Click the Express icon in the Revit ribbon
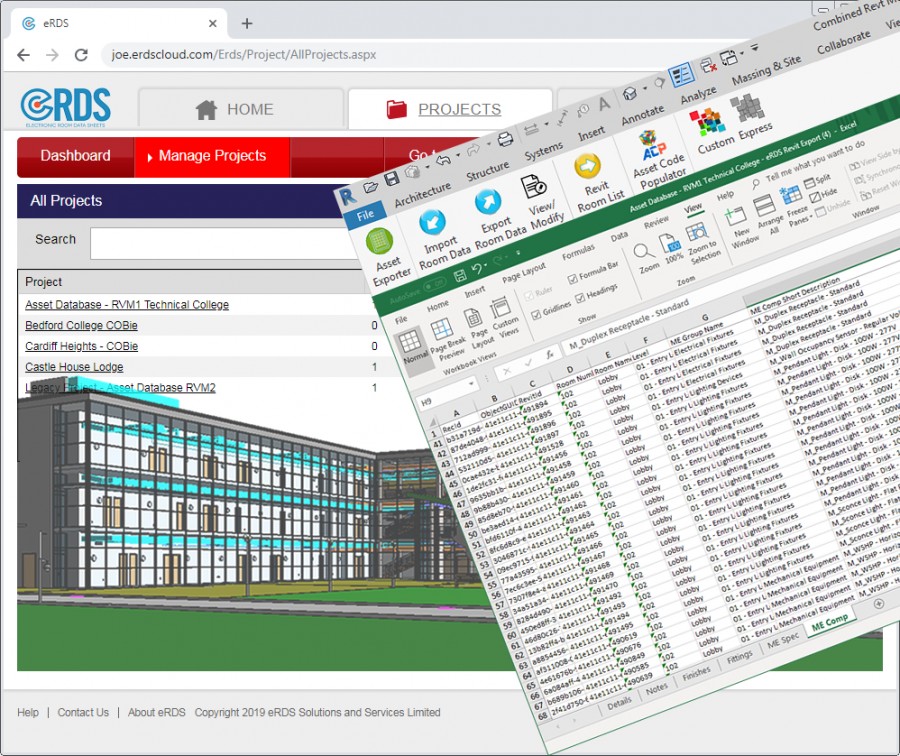Viewport: 900px width, 756px height. pyautogui.click(x=747, y=108)
